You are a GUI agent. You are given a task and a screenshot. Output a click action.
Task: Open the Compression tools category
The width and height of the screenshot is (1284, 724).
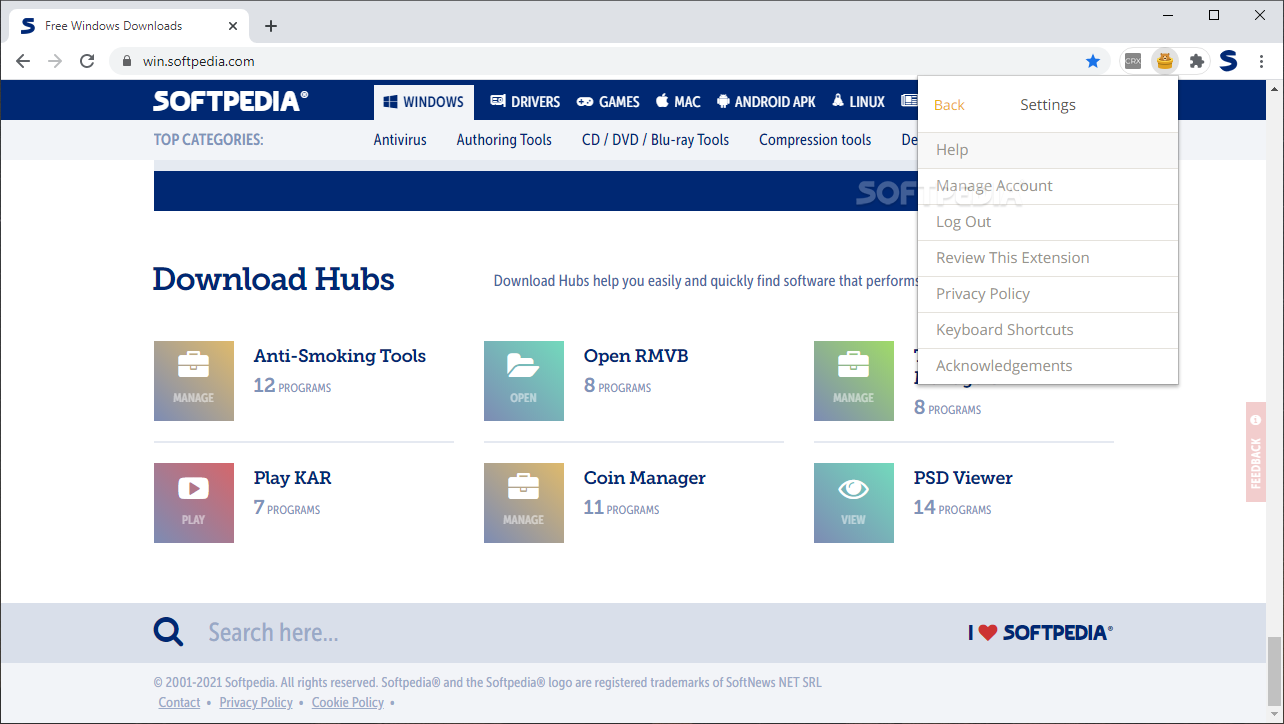point(815,140)
